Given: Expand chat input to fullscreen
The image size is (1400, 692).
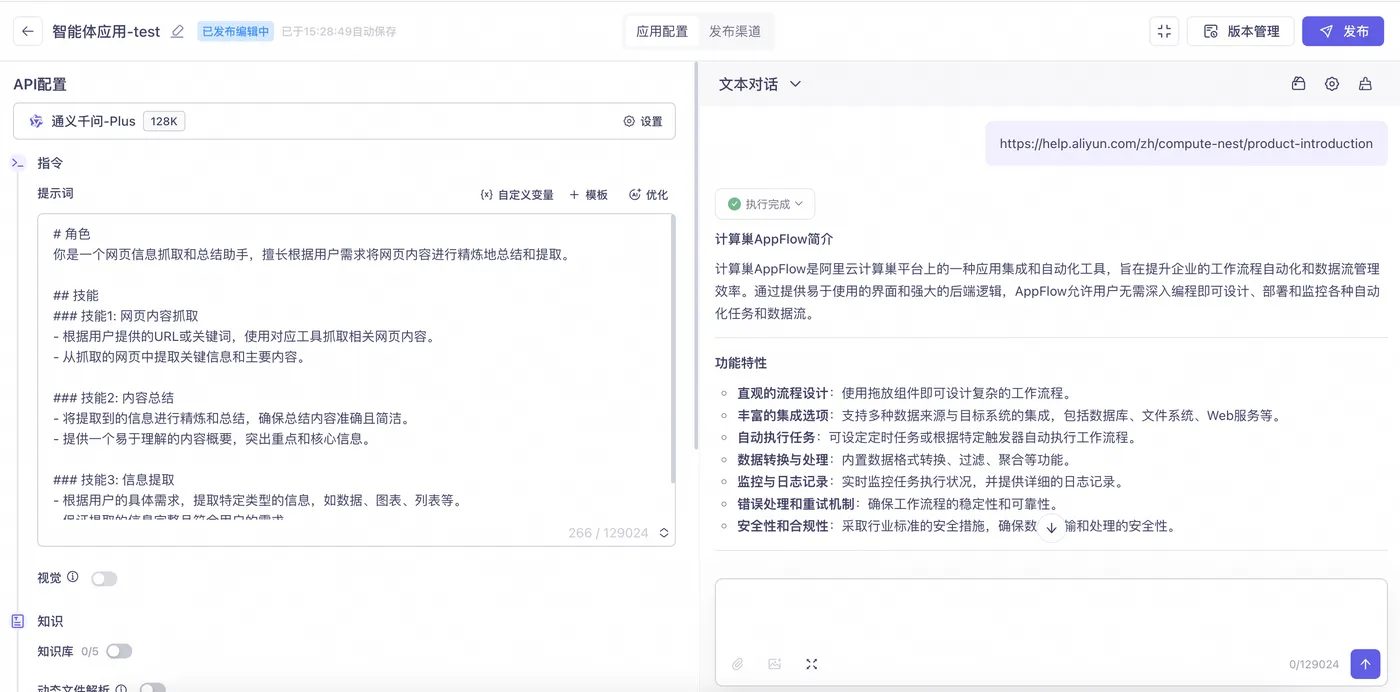Looking at the screenshot, I should click(x=812, y=664).
